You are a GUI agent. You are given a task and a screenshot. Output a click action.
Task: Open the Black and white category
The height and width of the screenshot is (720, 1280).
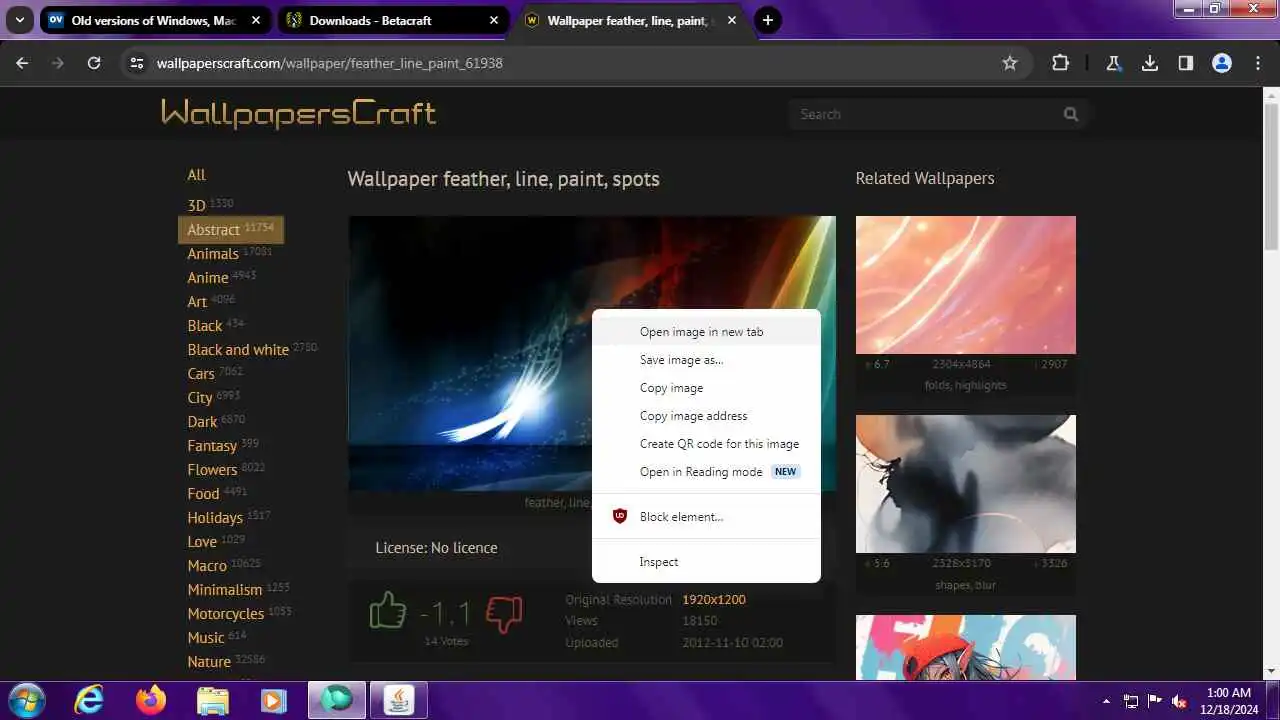click(x=238, y=350)
